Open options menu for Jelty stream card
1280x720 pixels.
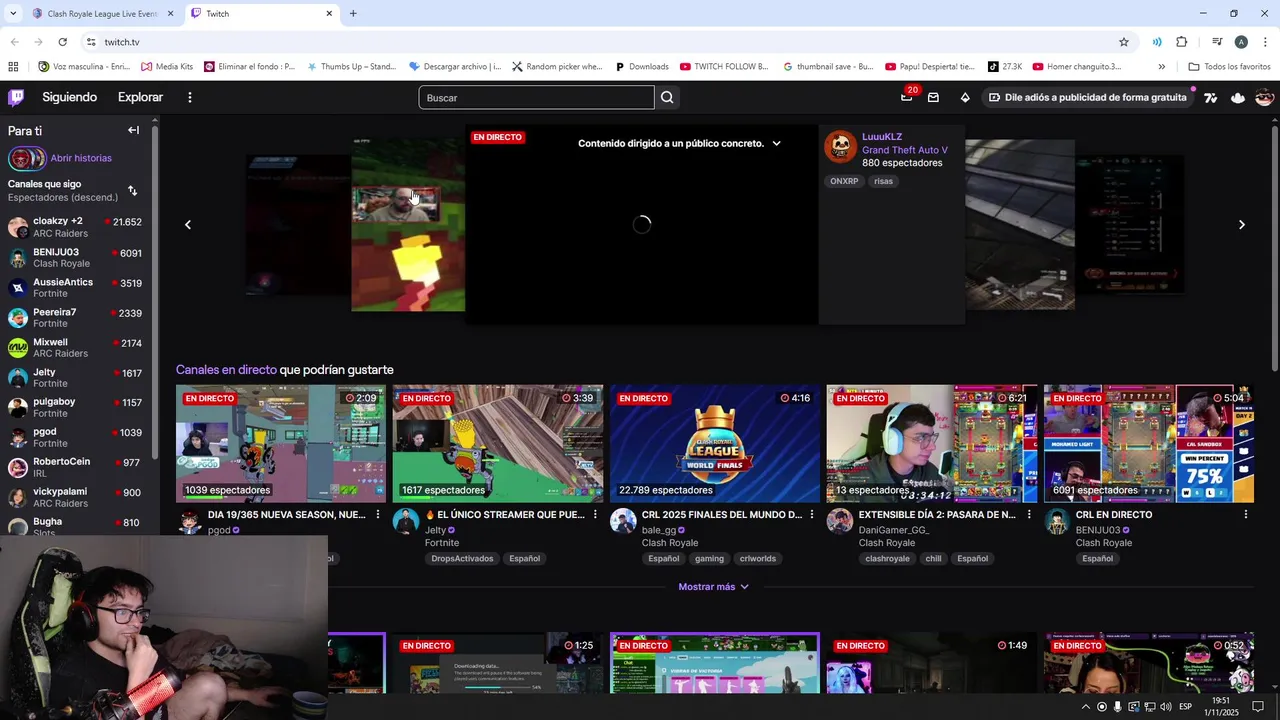click(x=595, y=514)
